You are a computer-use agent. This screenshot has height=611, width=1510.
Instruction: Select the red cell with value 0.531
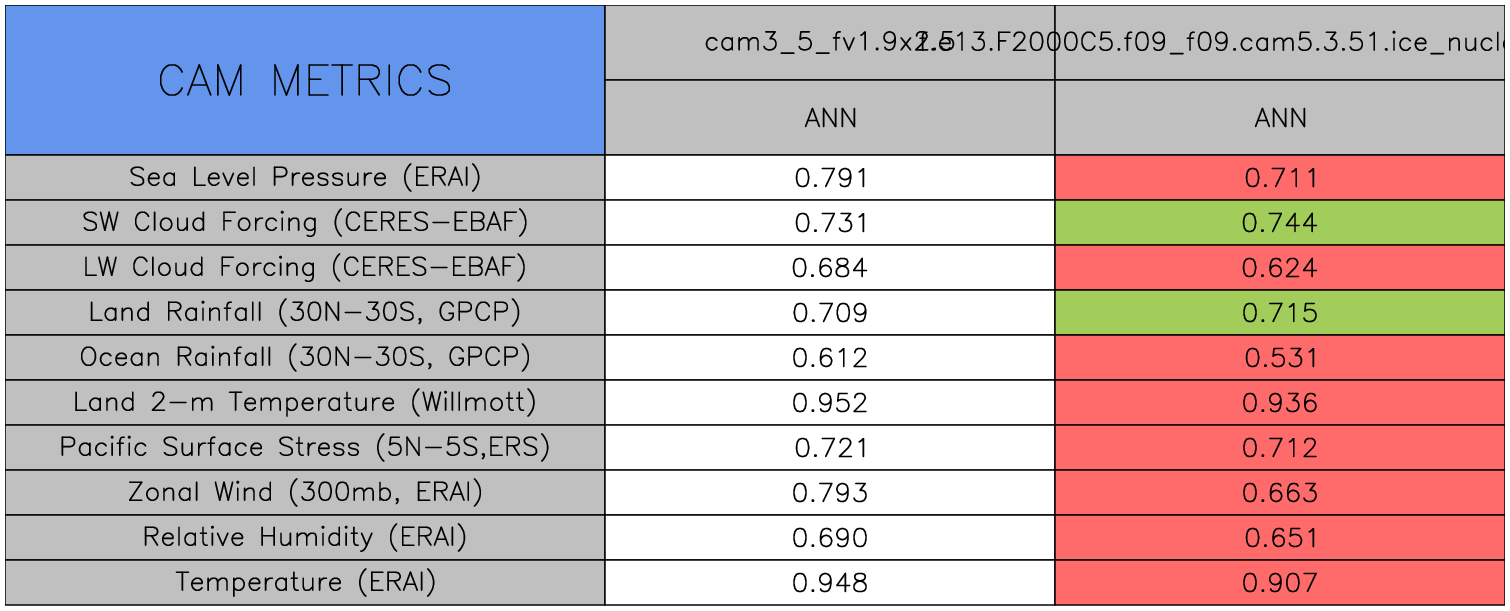1280,358
